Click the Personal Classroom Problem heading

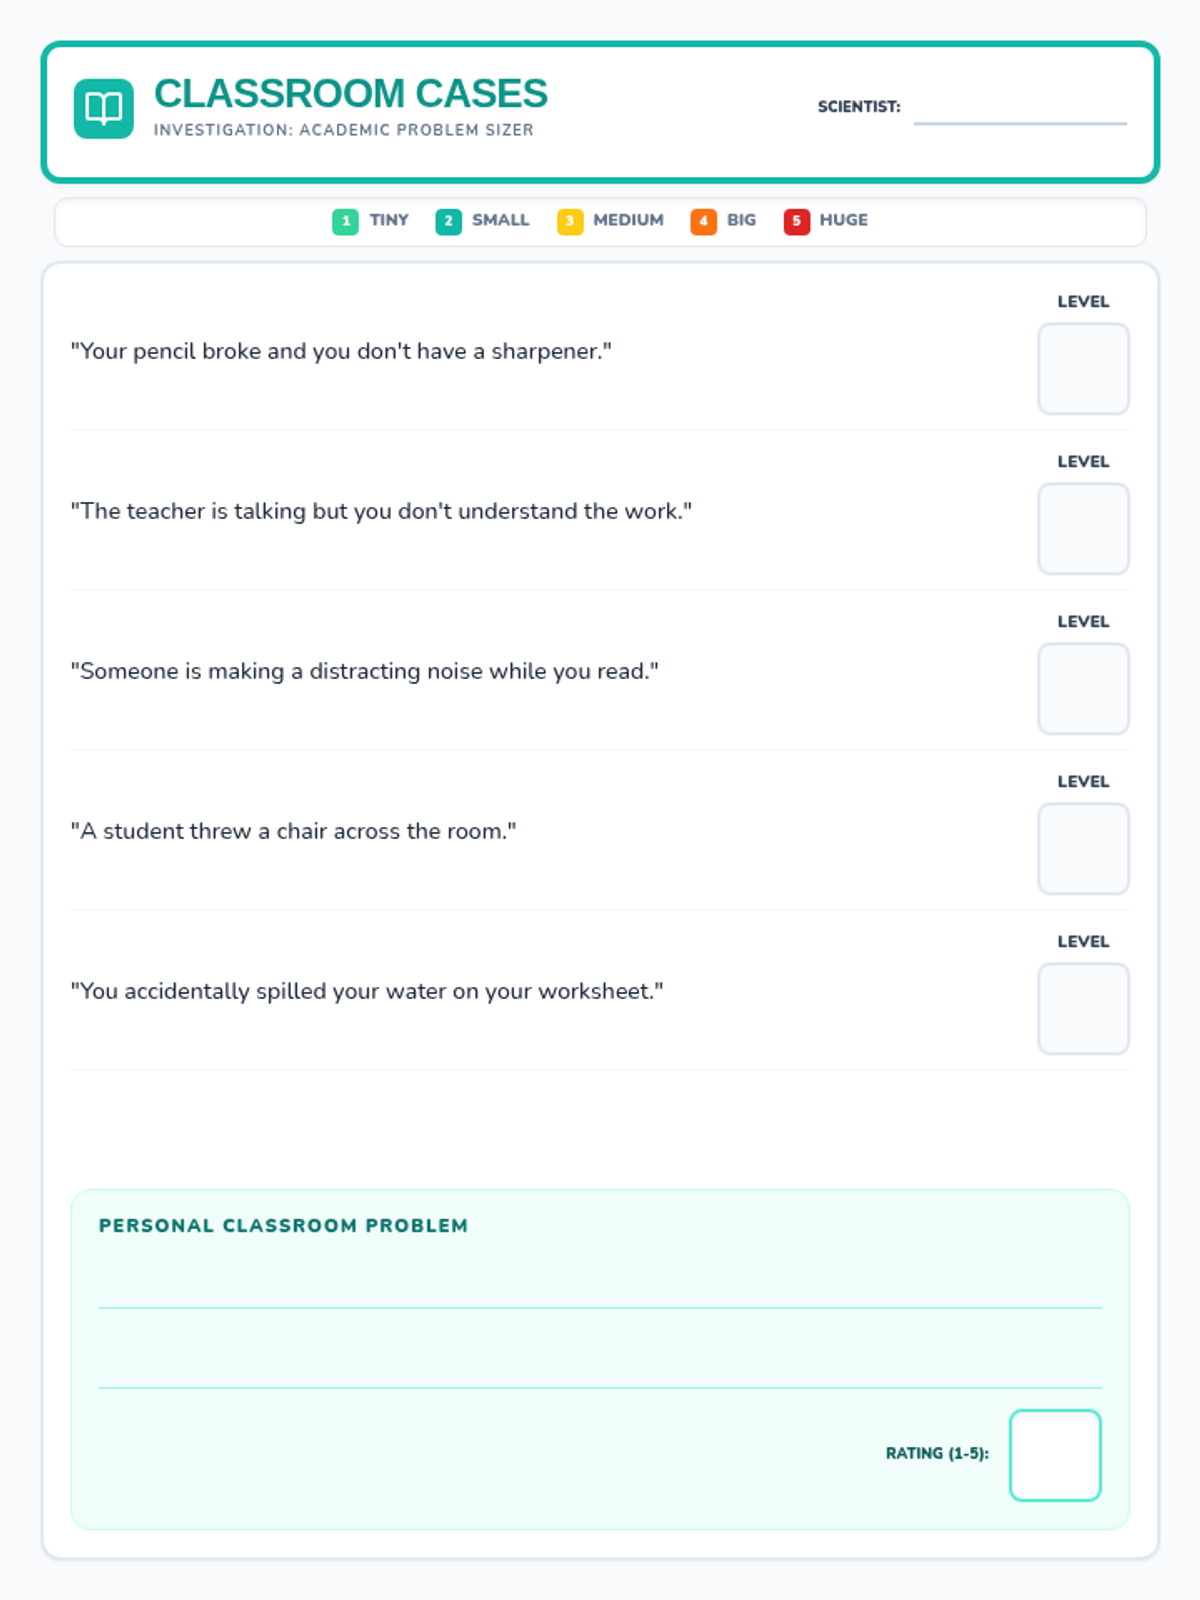(283, 1226)
